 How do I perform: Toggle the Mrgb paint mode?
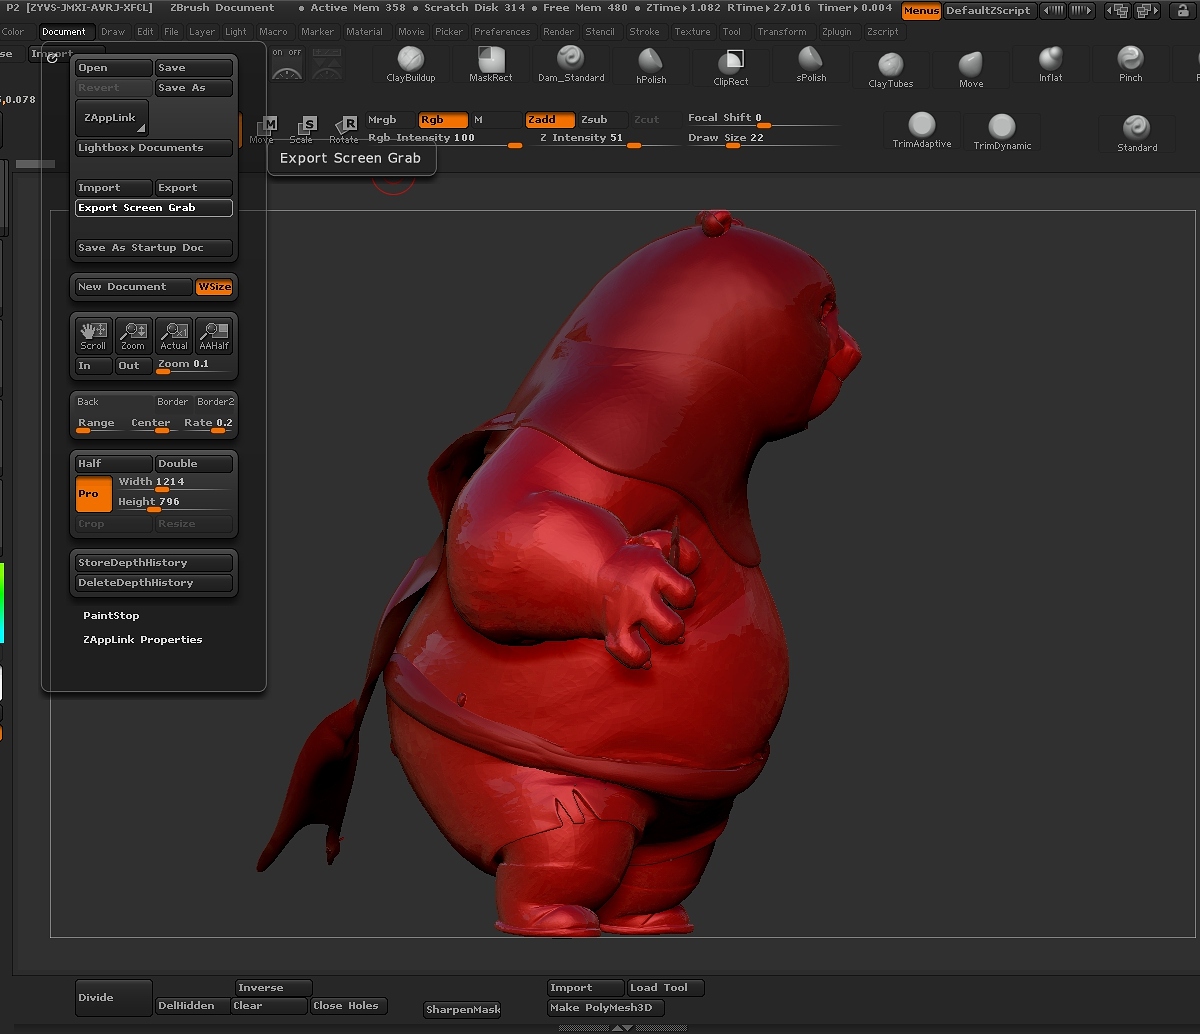pyautogui.click(x=391, y=120)
